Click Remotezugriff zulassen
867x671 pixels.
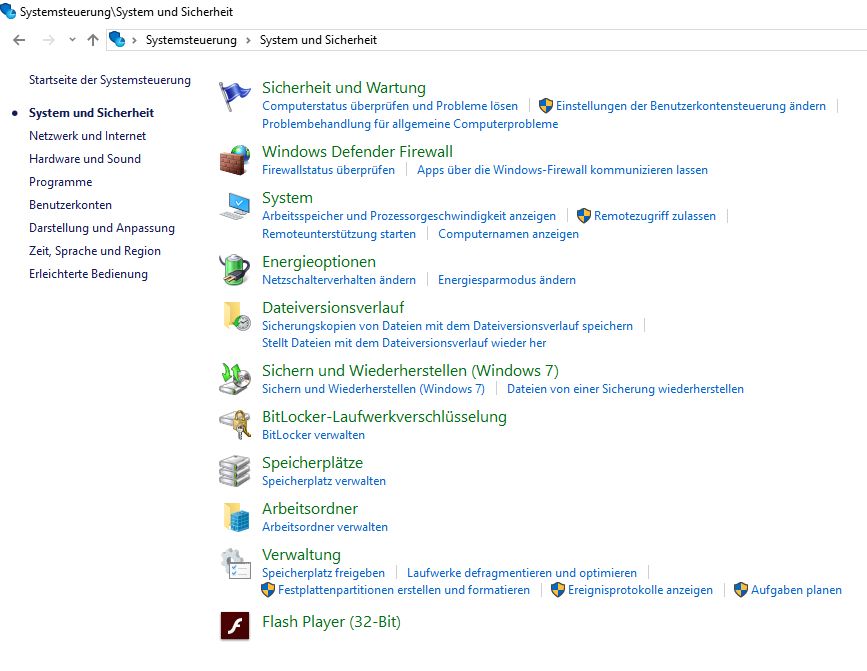click(655, 216)
